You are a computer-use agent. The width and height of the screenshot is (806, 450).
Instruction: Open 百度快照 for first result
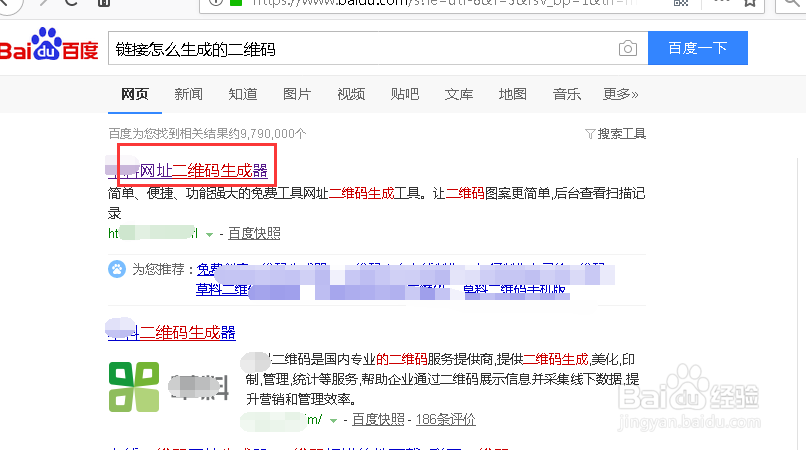click(x=254, y=233)
